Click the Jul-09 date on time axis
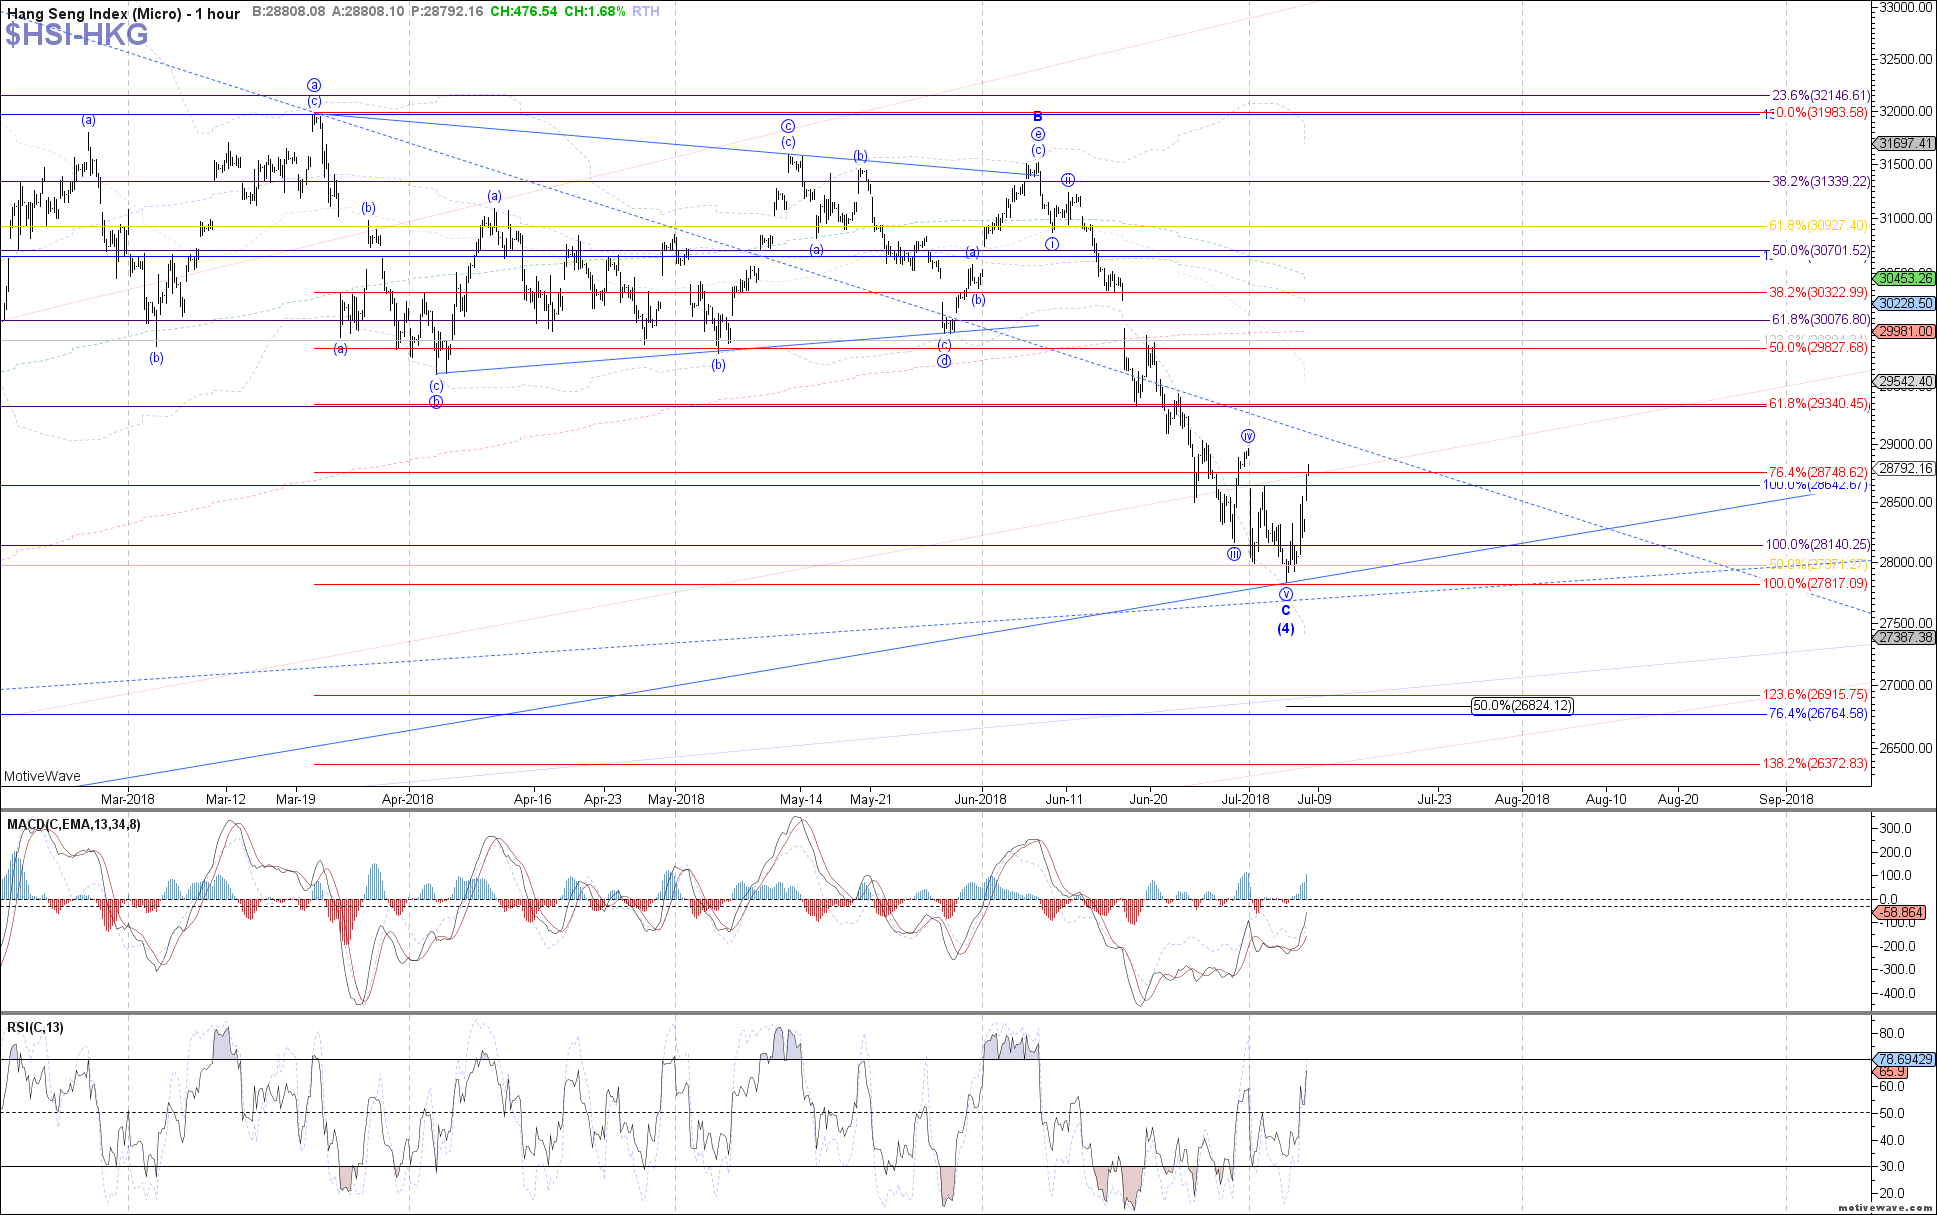Screen dimensions: 1937x1215 coord(1314,799)
